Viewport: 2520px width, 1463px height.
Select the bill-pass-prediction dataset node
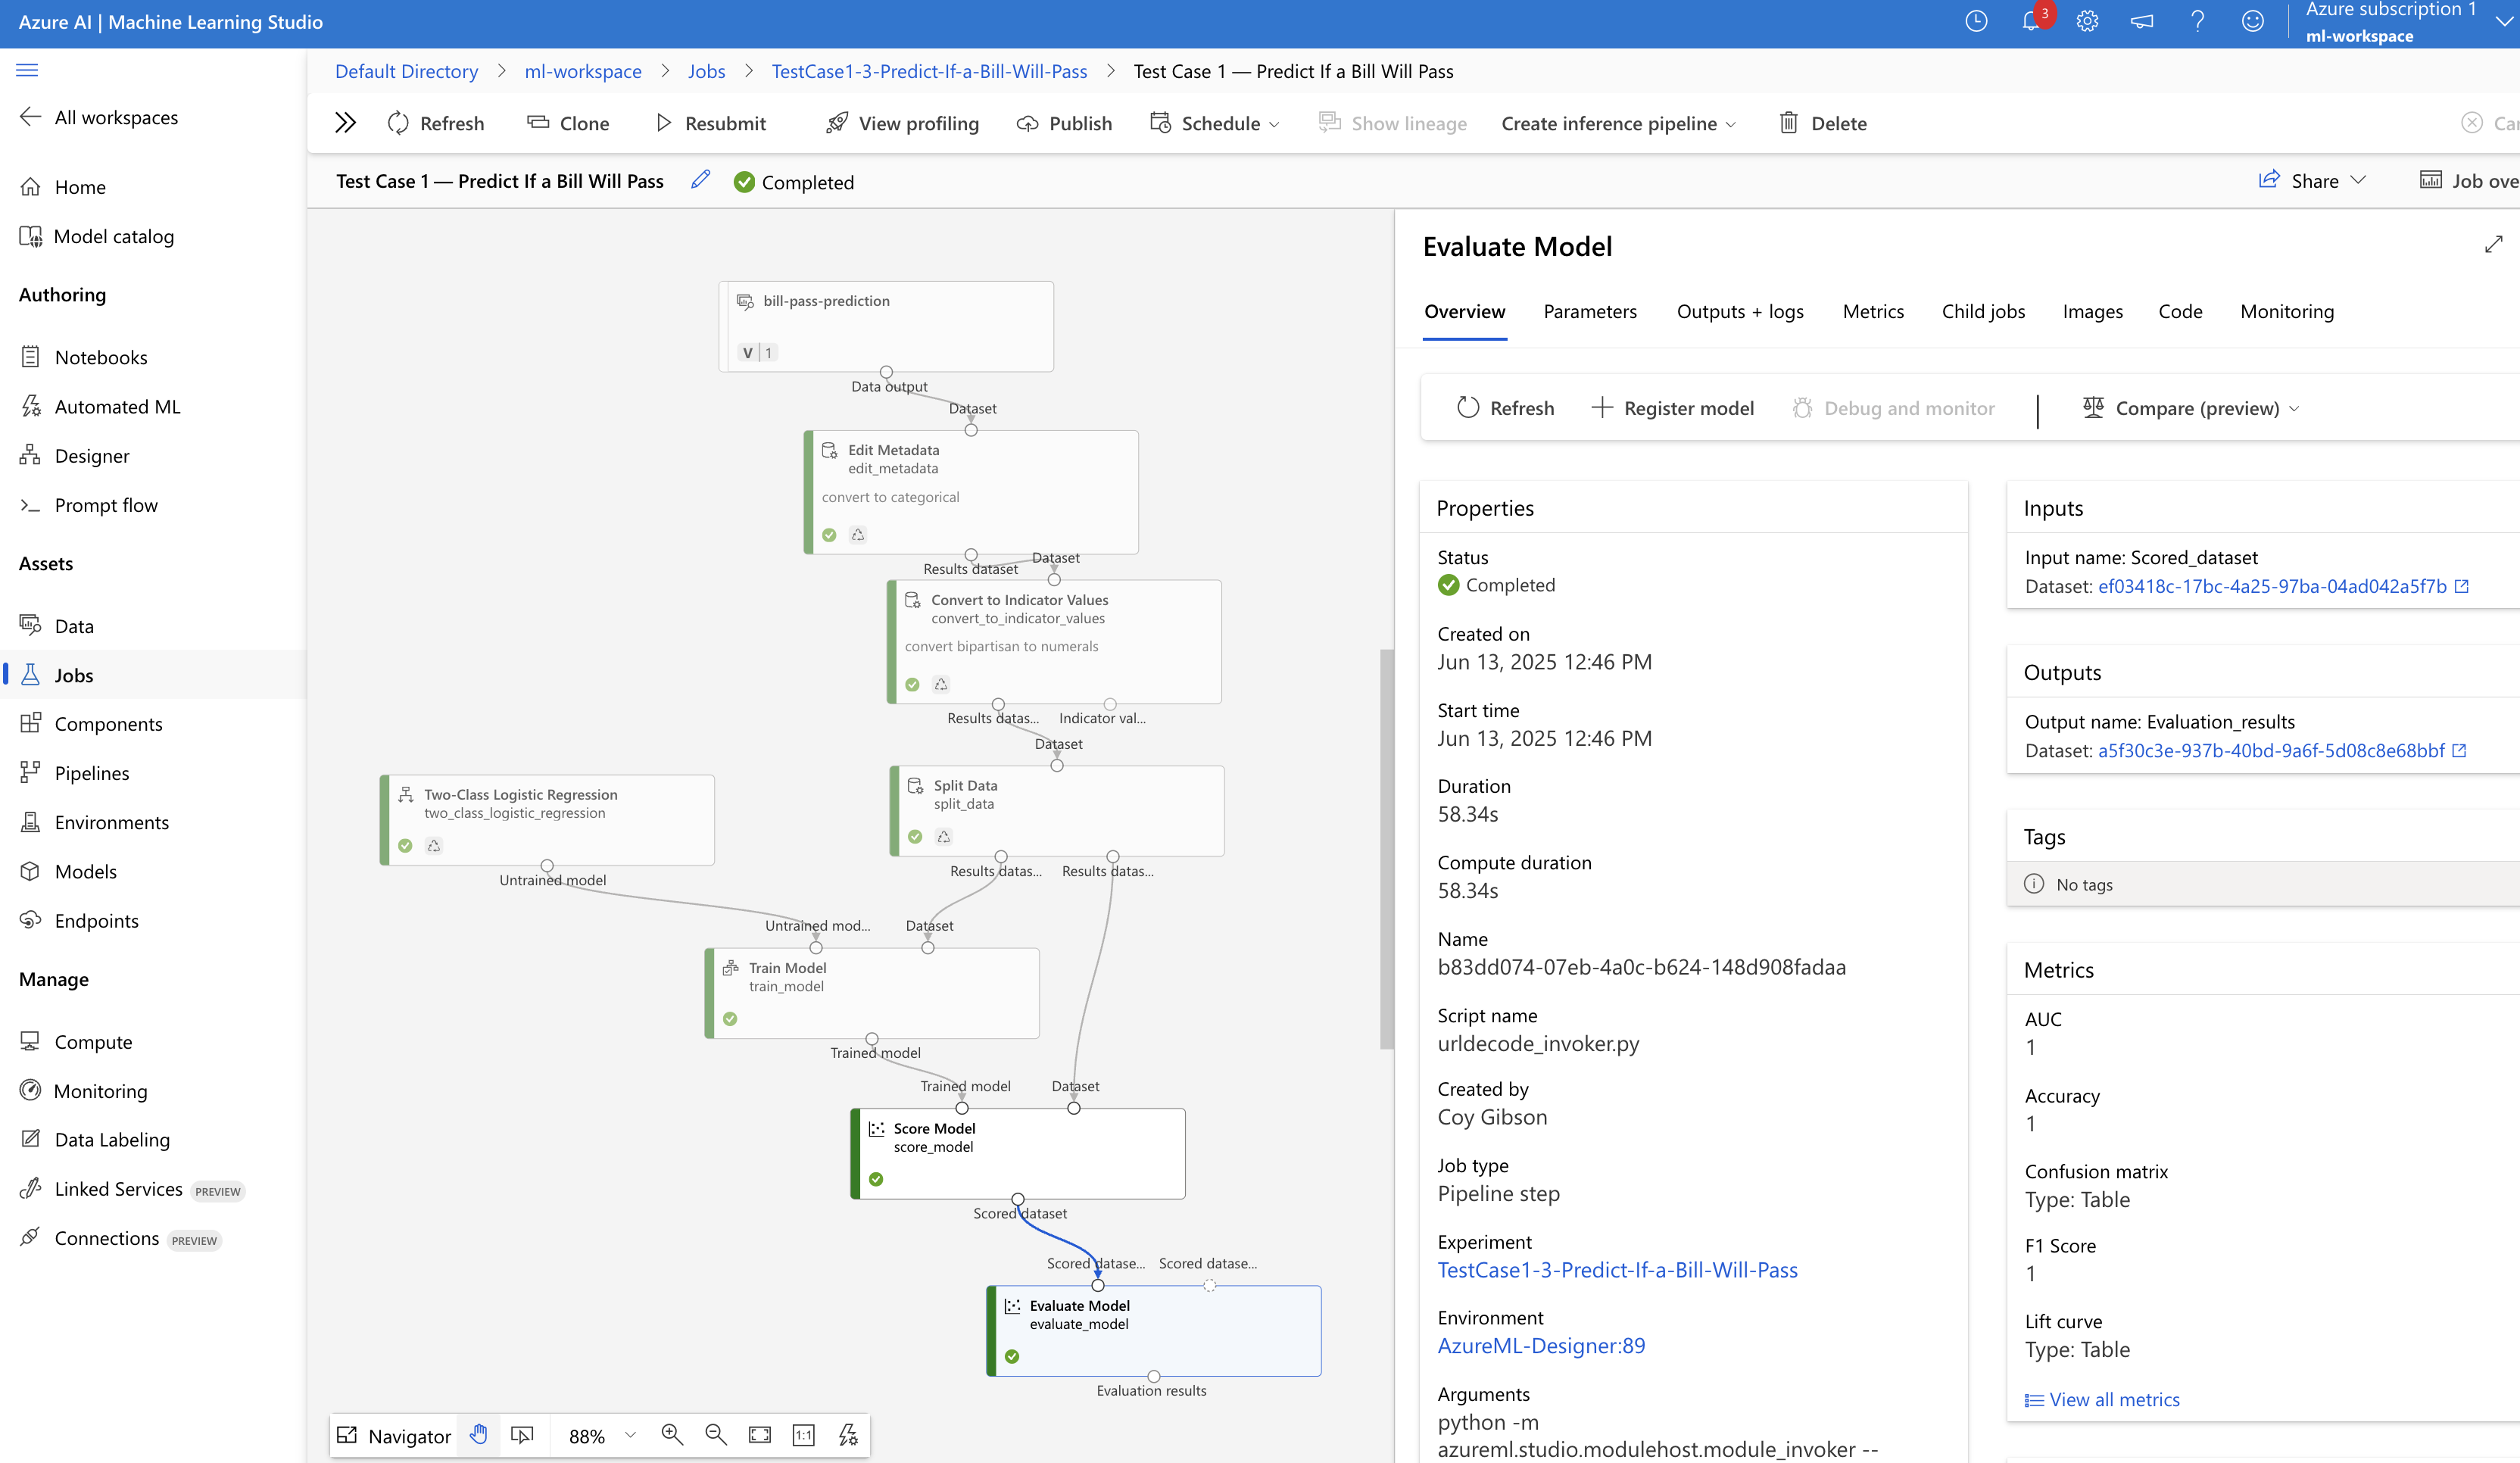click(886, 326)
